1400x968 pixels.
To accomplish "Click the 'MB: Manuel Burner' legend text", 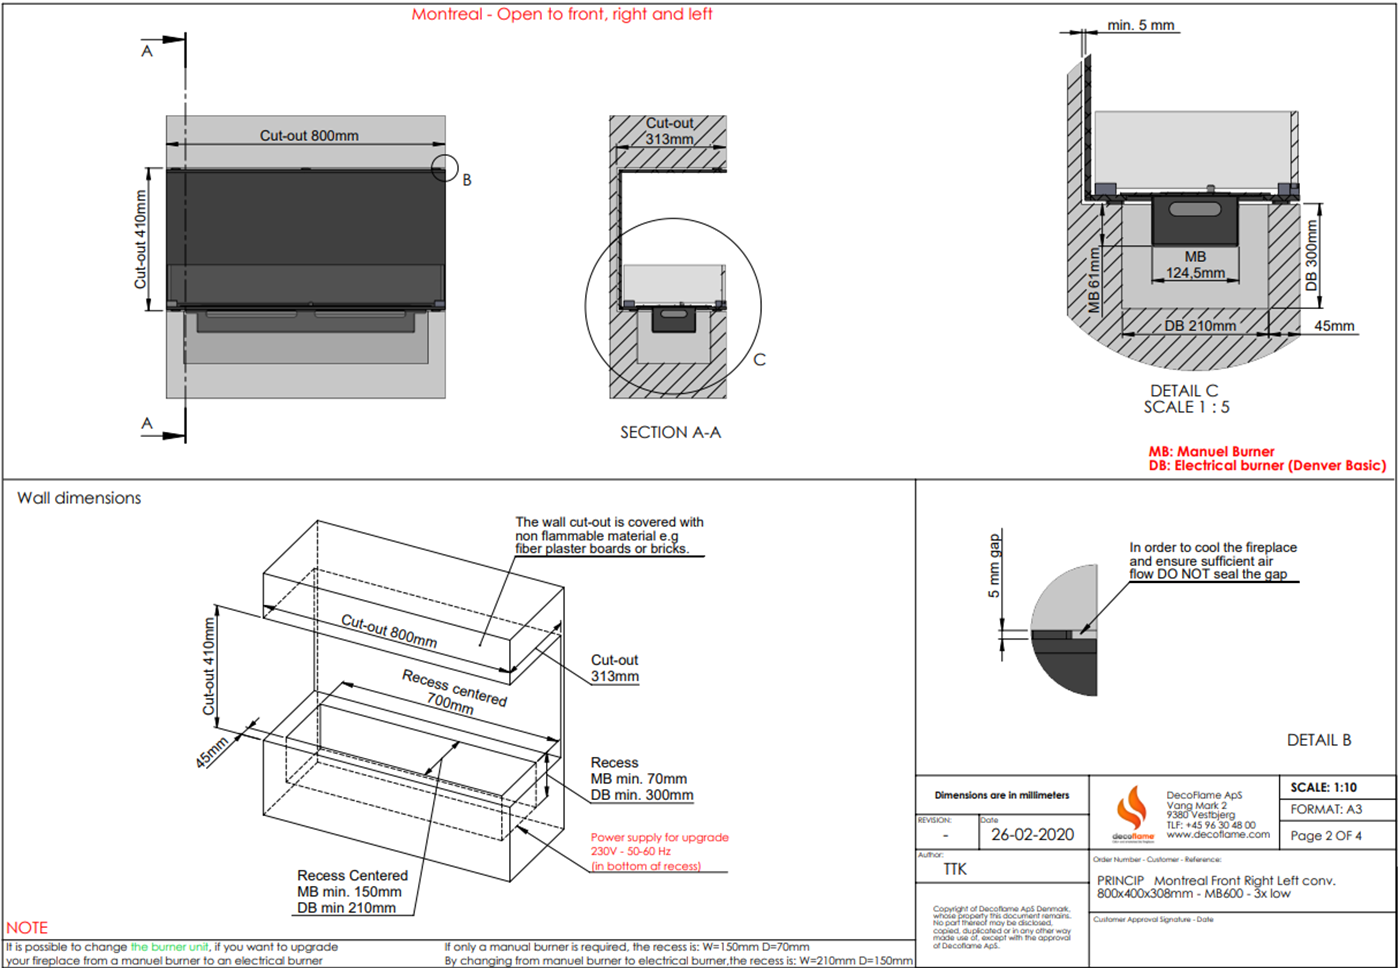I will click(x=1211, y=451).
